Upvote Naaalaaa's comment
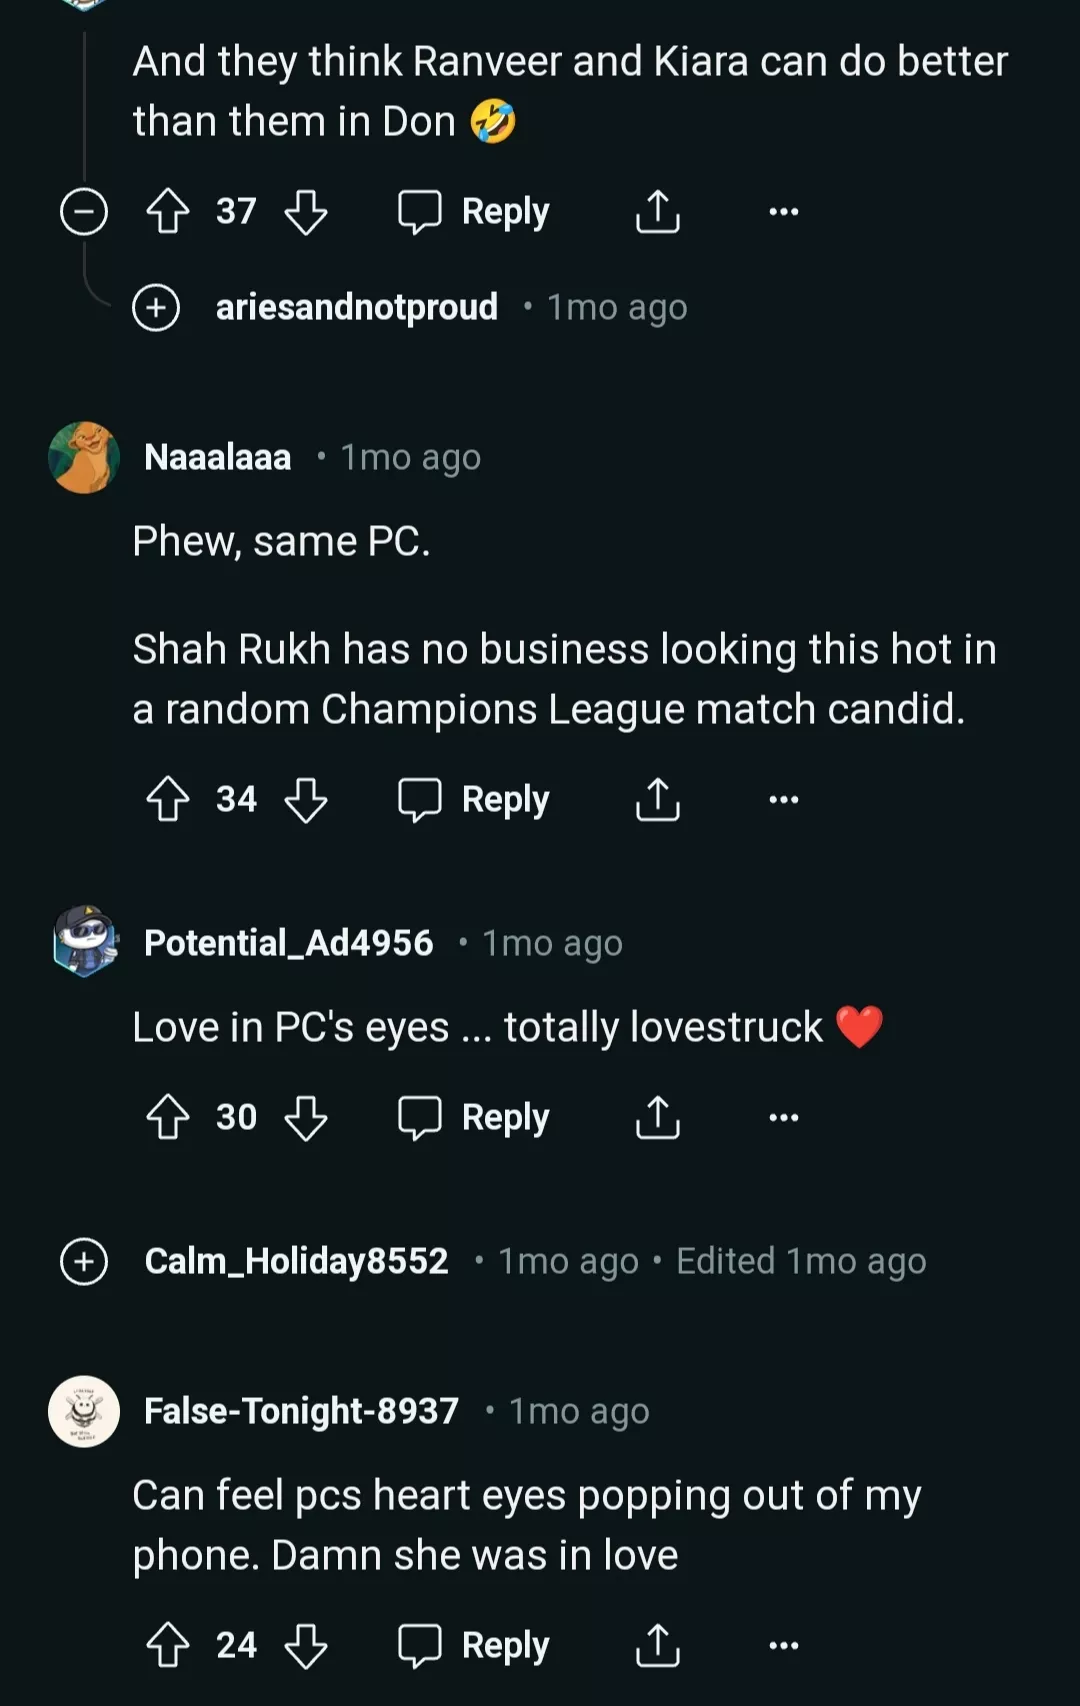This screenshot has height=1706, width=1080. point(168,800)
